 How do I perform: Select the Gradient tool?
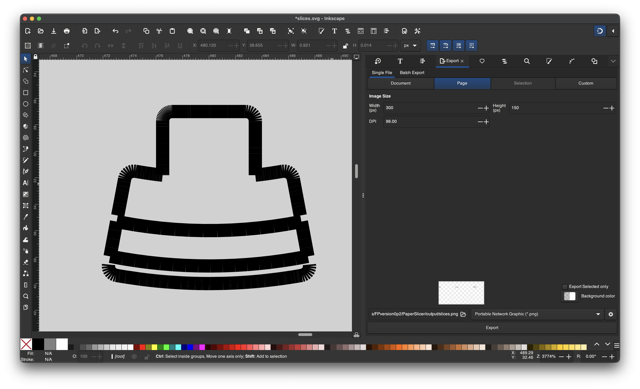coord(26,194)
